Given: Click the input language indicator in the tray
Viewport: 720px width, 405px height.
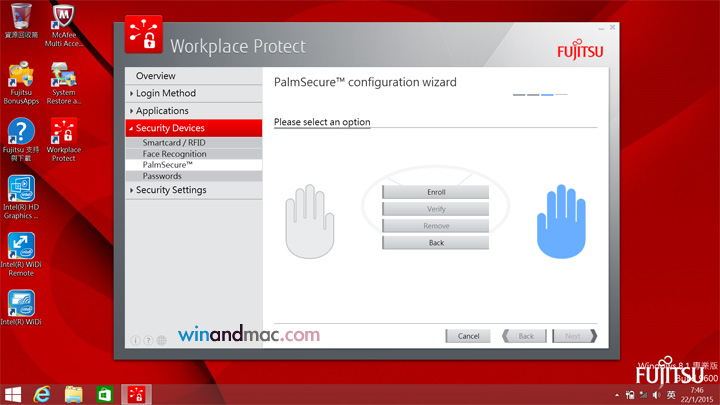Looking at the screenshot, I should 671,395.
